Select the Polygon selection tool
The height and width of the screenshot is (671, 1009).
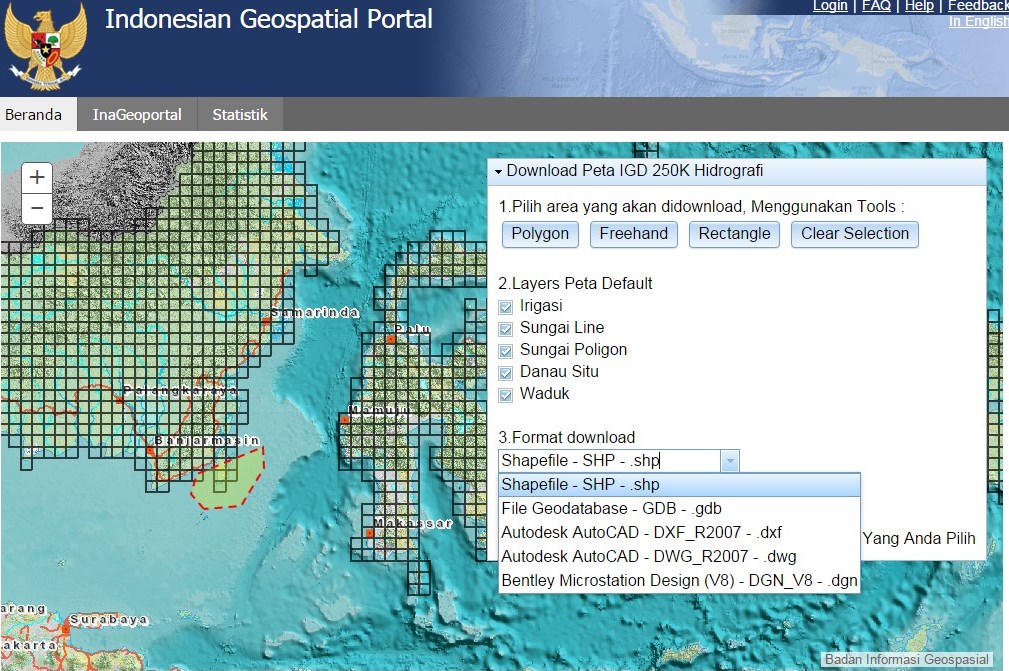click(x=539, y=234)
